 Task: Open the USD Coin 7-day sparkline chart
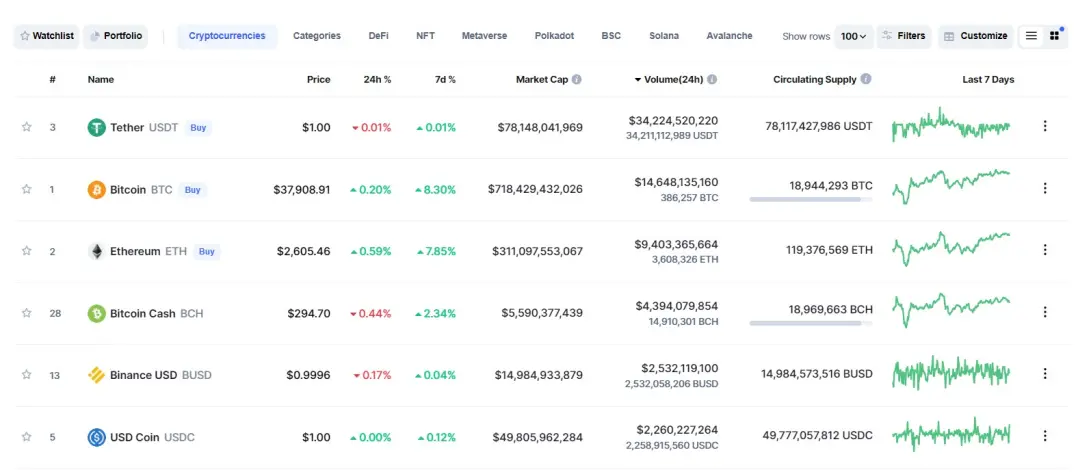pyautogui.click(x=952, y=434)
